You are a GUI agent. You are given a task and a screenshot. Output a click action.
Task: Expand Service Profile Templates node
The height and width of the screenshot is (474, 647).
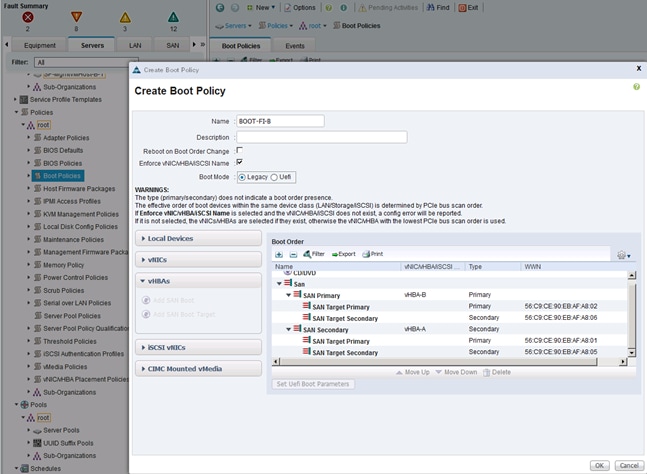[x=15, y=99]
